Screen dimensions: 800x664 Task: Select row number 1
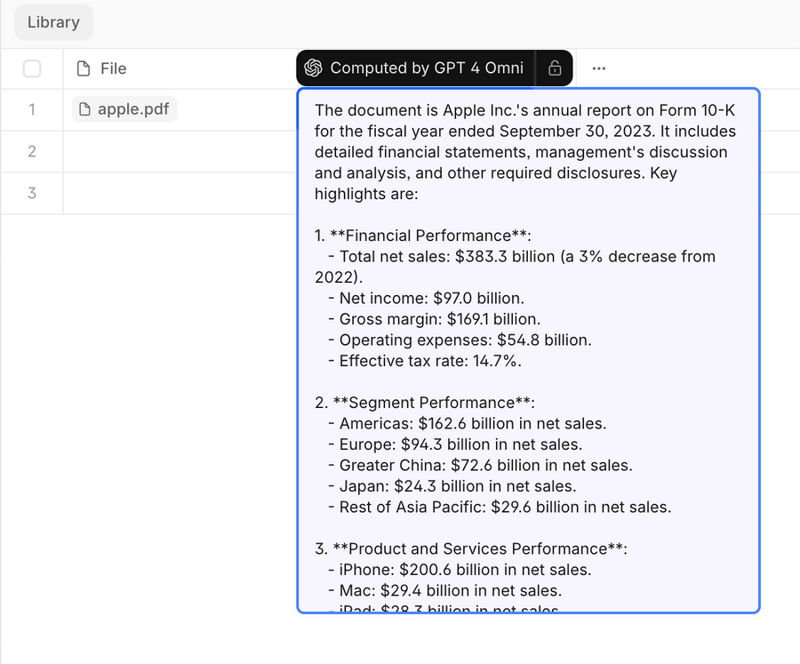click(x=32, y=109)
